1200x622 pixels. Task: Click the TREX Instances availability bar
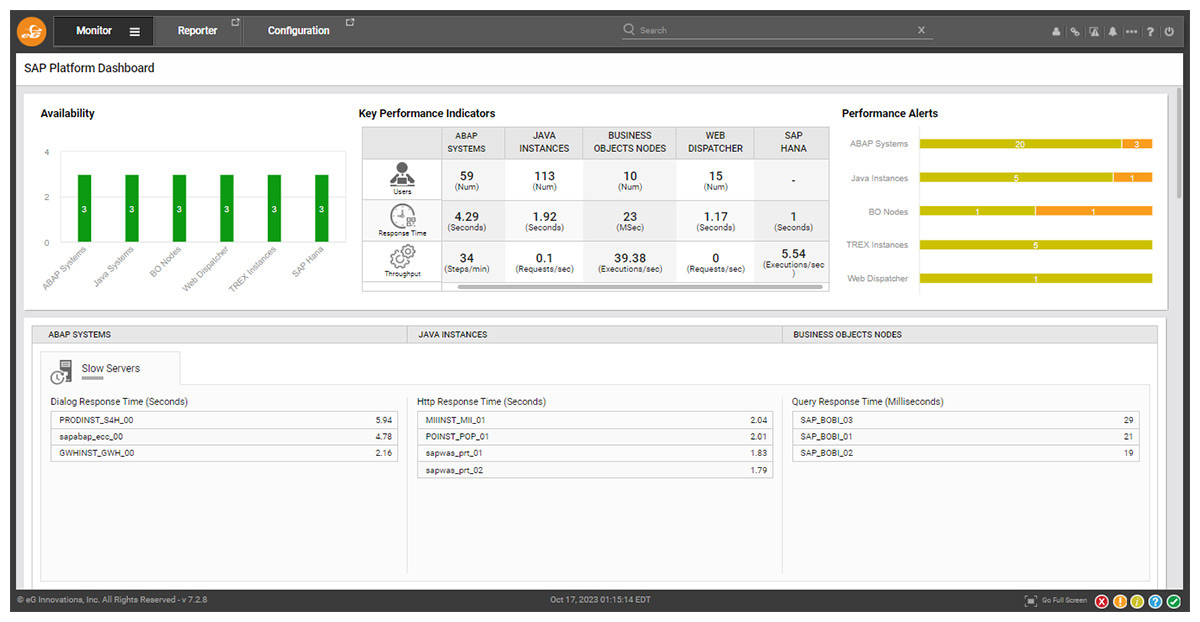(274, 208)
